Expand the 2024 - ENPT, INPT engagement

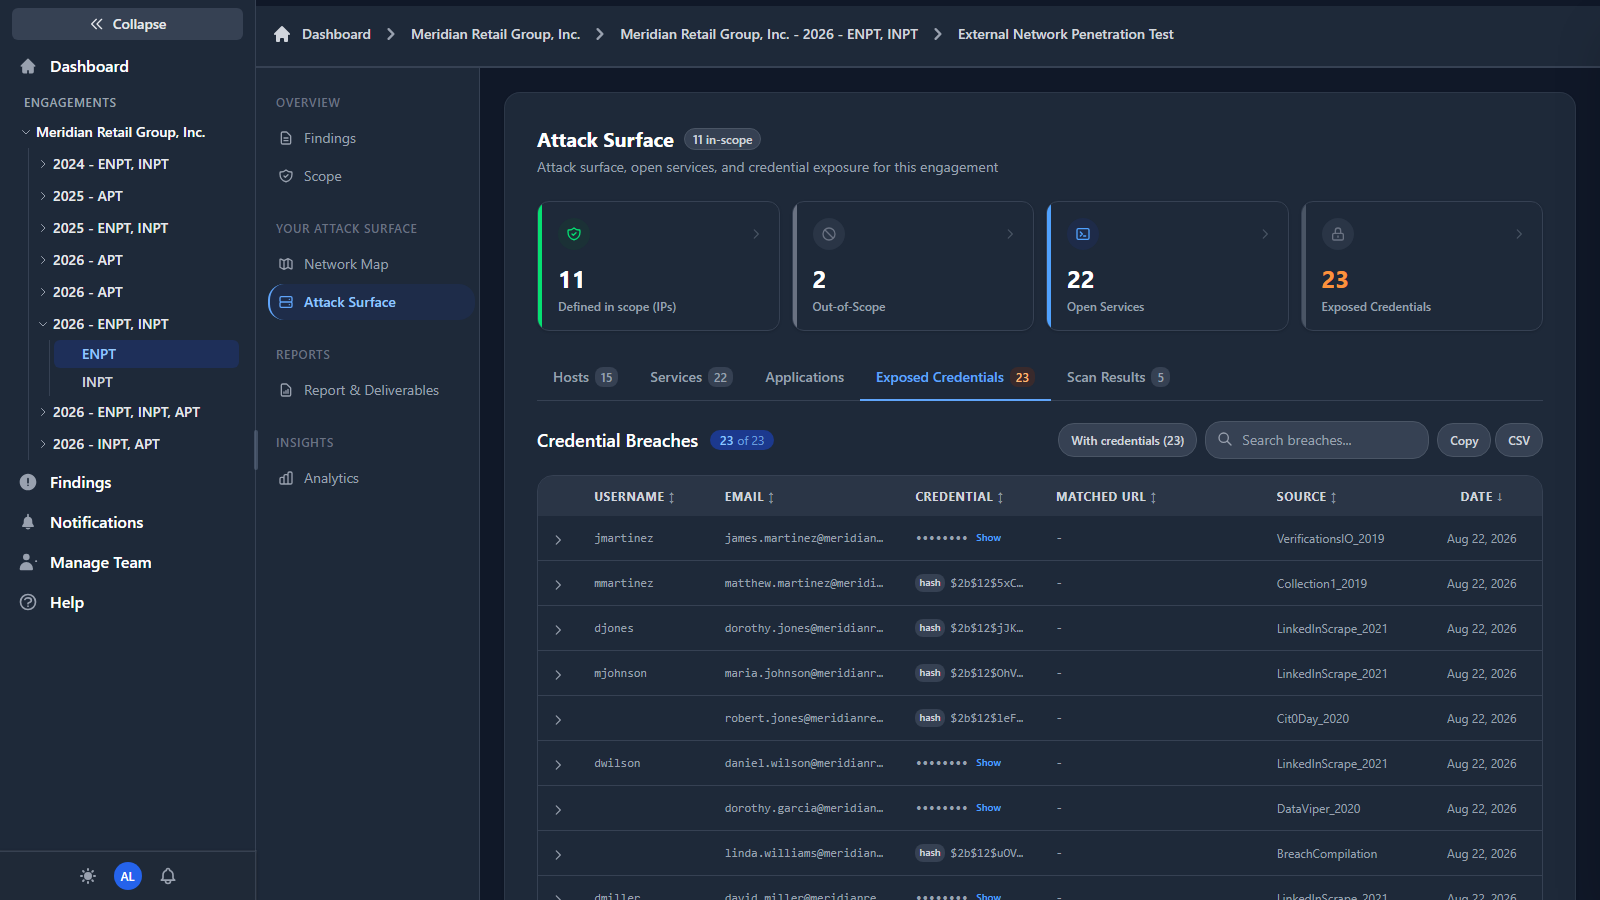coord(43,164)
